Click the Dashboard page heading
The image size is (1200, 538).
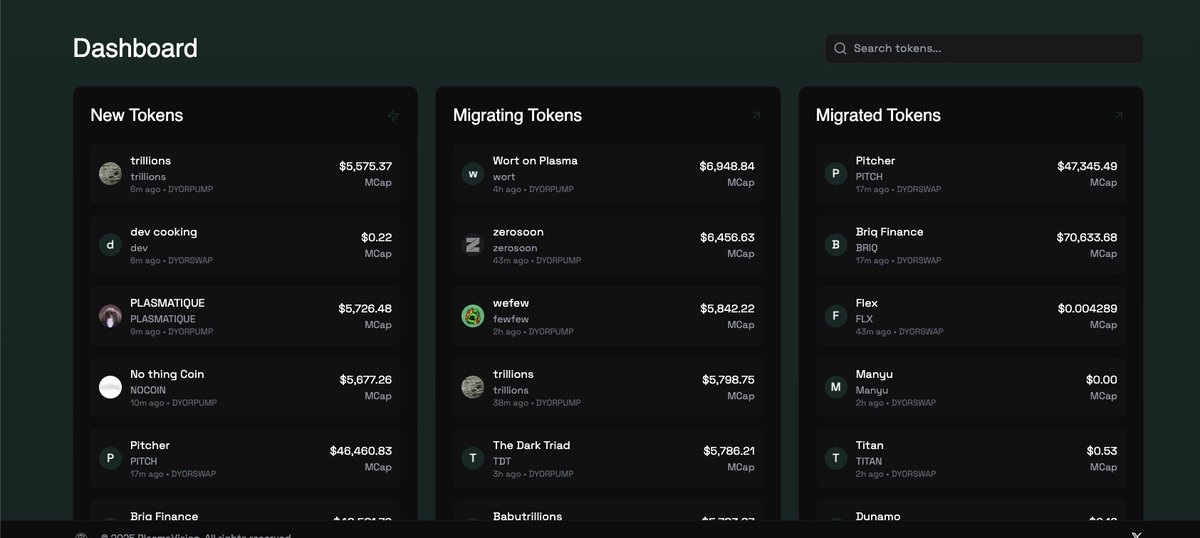pos(135,48)
